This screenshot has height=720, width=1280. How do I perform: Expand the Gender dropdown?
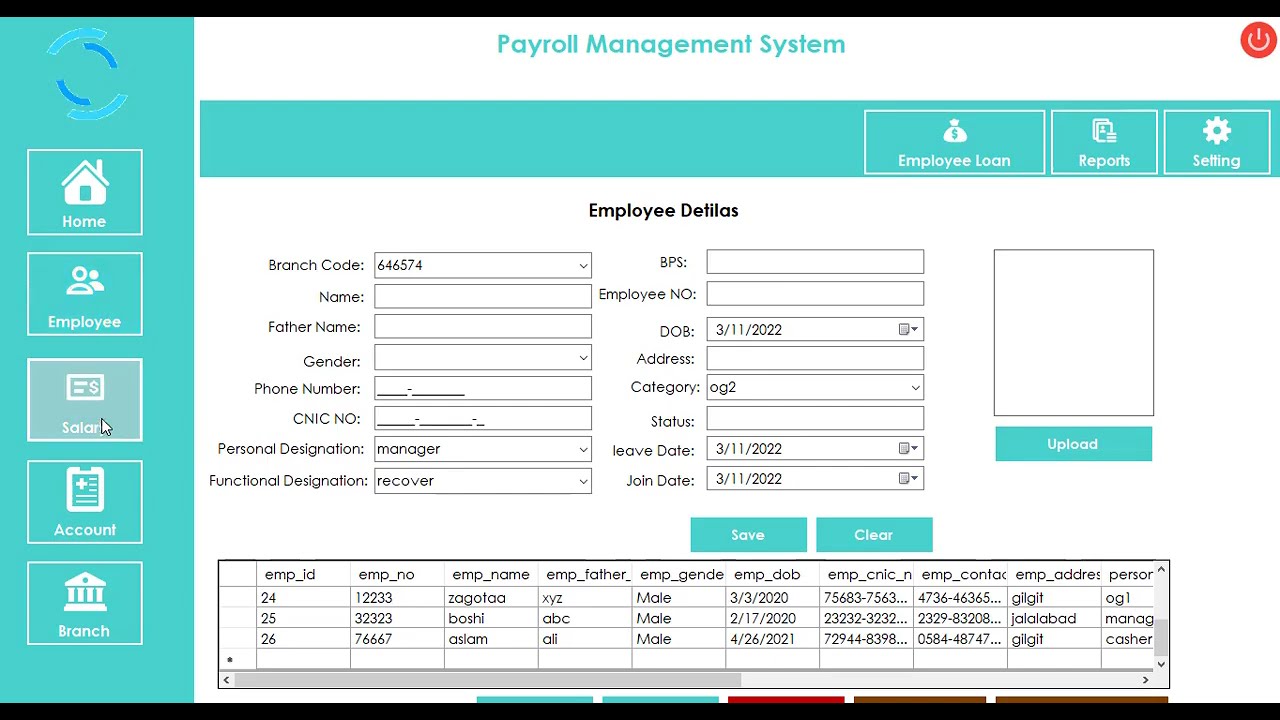[583, 358]
